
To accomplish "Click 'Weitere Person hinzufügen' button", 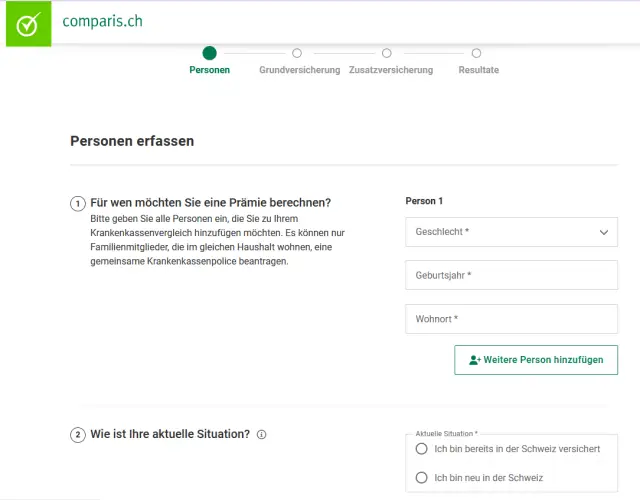I will [x=536, y=360].
